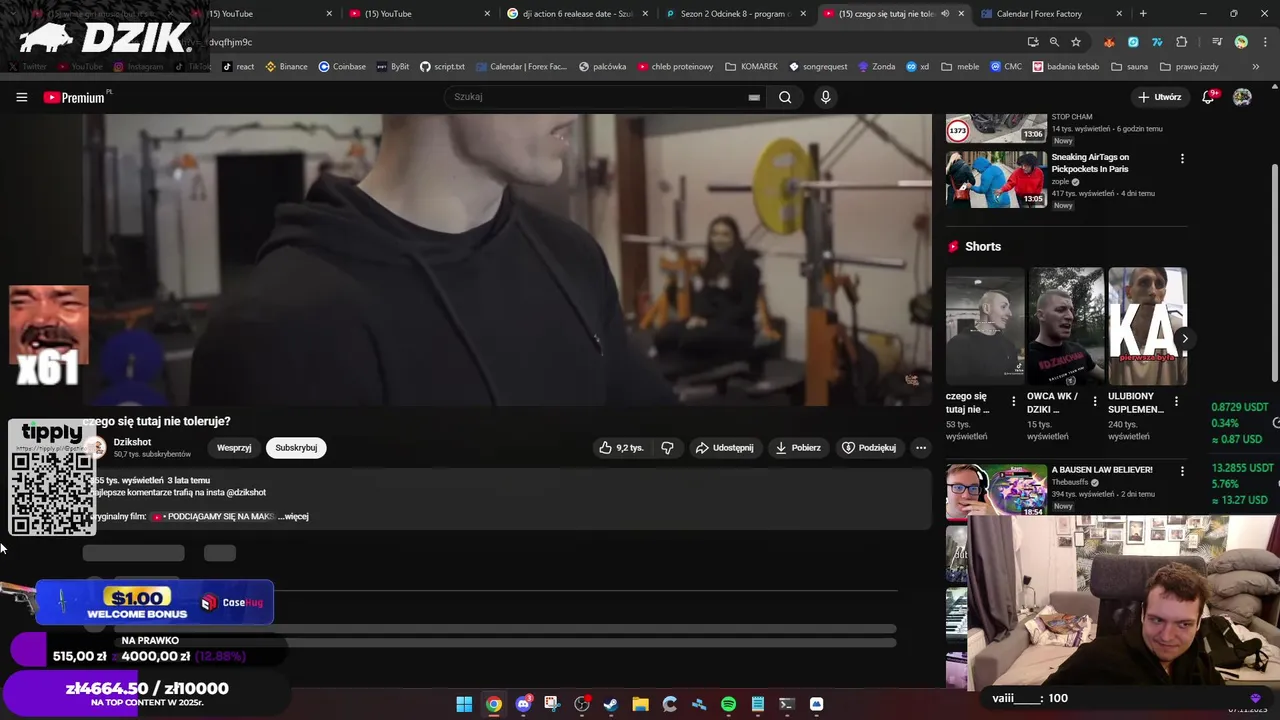Share the video via Udostępnij
Viewport: 1280px width, 720px height.
pyautogui.click(x=725, y=448)
